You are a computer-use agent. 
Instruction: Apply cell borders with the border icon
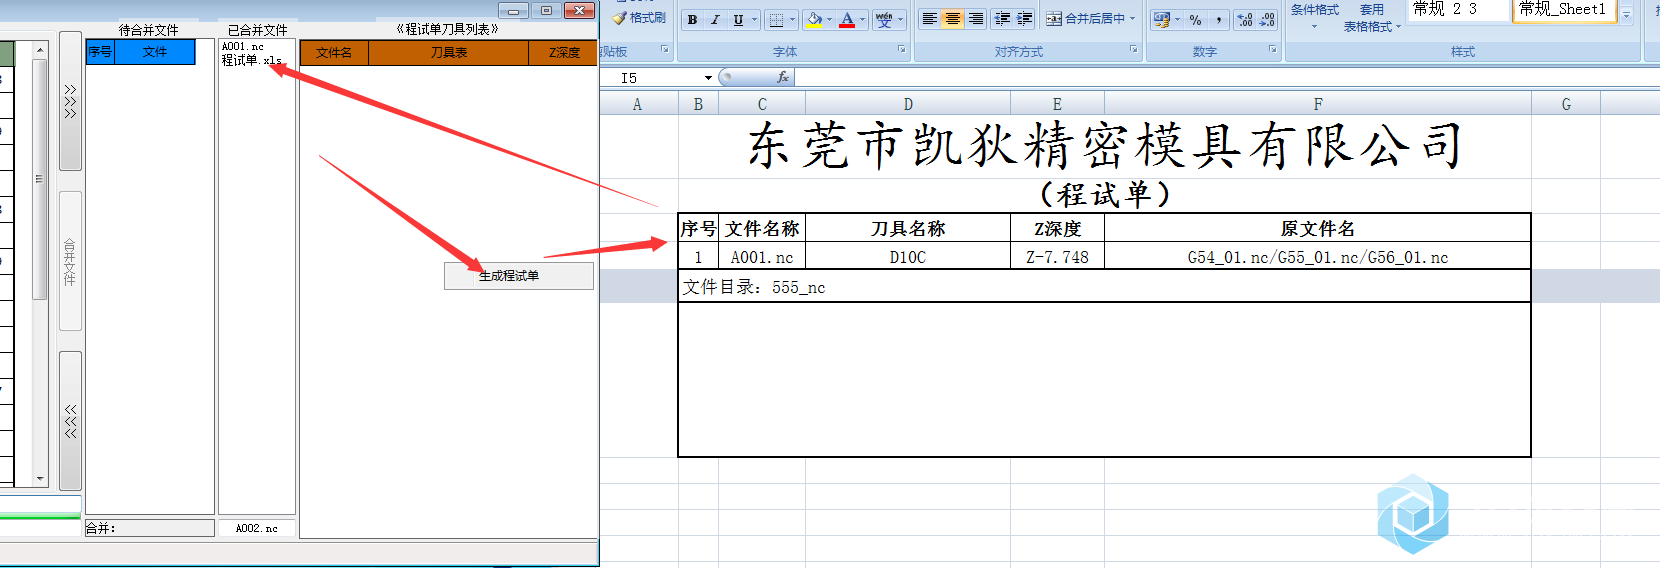pos(776,19)
